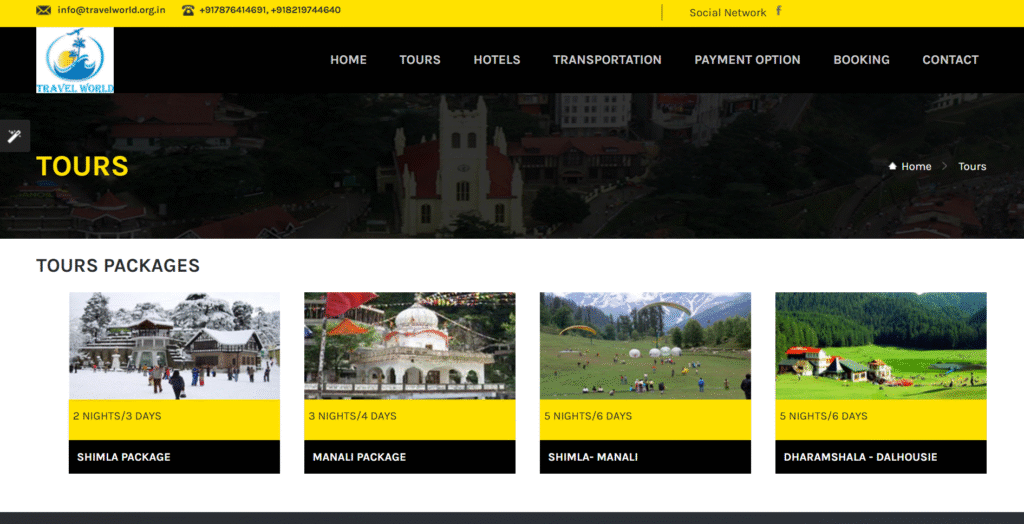Open the MANALI PACKAGE title
Screen dimensions: 1024x524
click(359, 457)
